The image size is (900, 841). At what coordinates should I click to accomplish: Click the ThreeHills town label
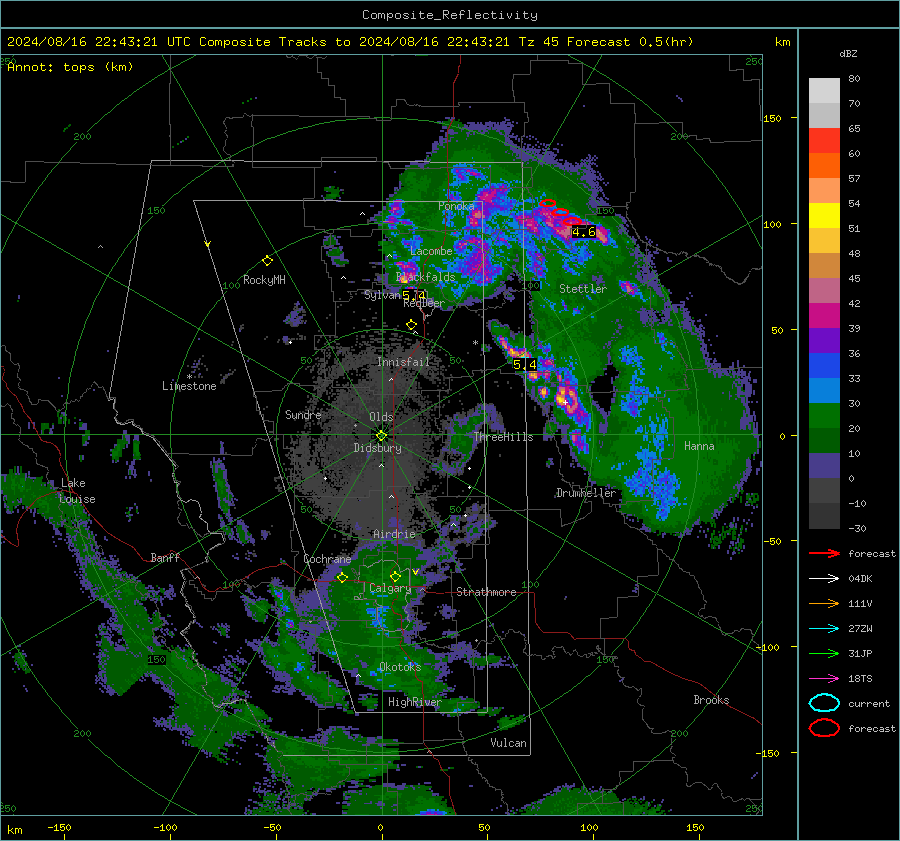click(x=503, y=437)
